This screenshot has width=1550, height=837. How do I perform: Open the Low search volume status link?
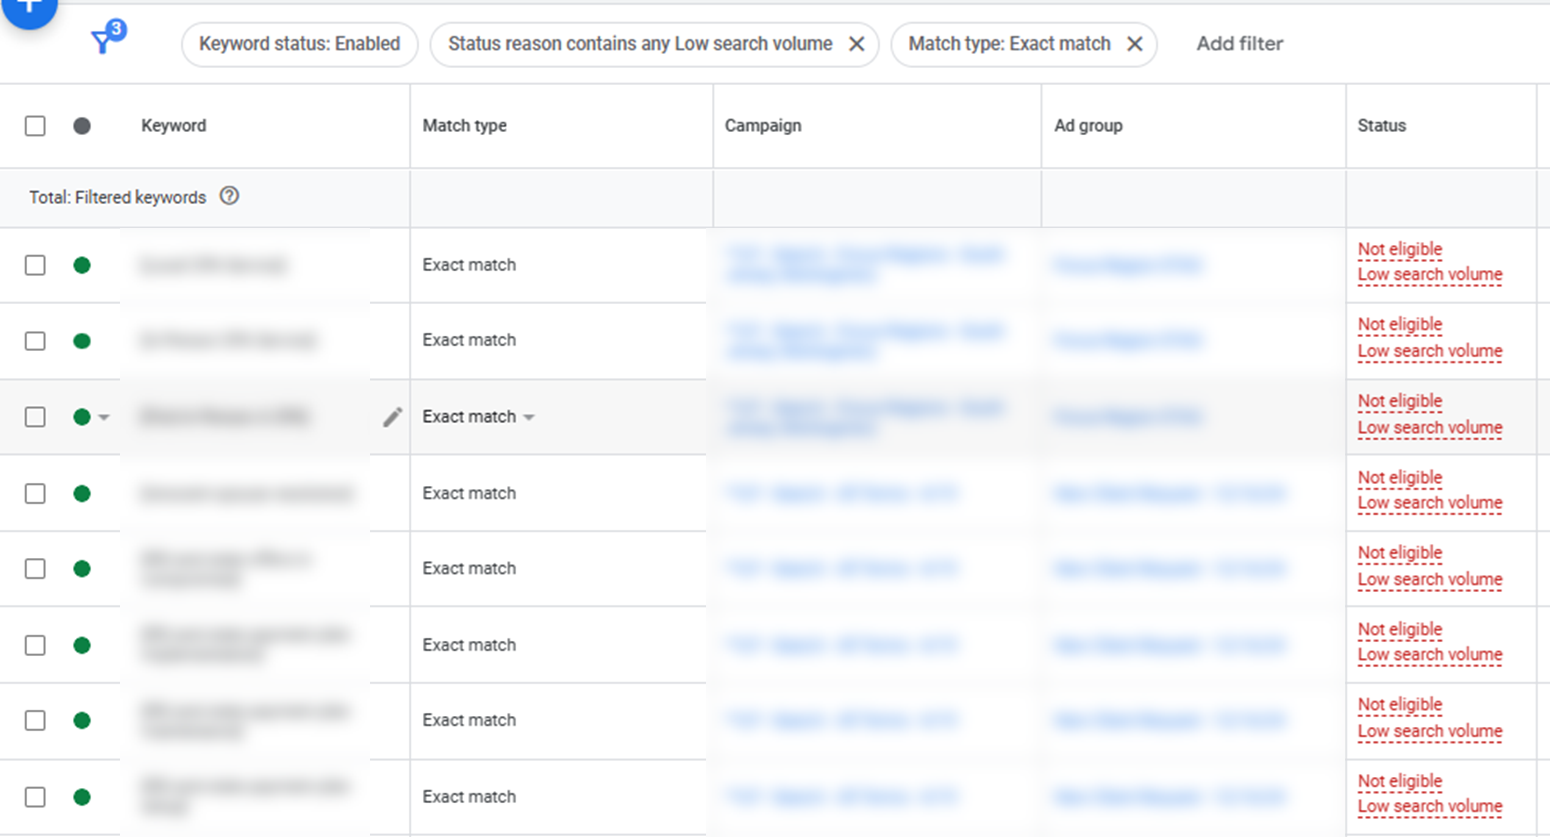pyautogui.click(x=1430, y=273)
